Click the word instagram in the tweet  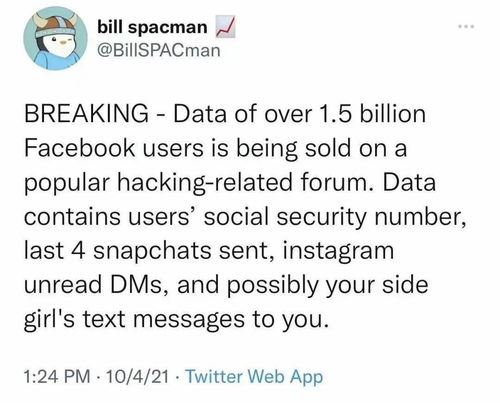(x=338, y=252)
